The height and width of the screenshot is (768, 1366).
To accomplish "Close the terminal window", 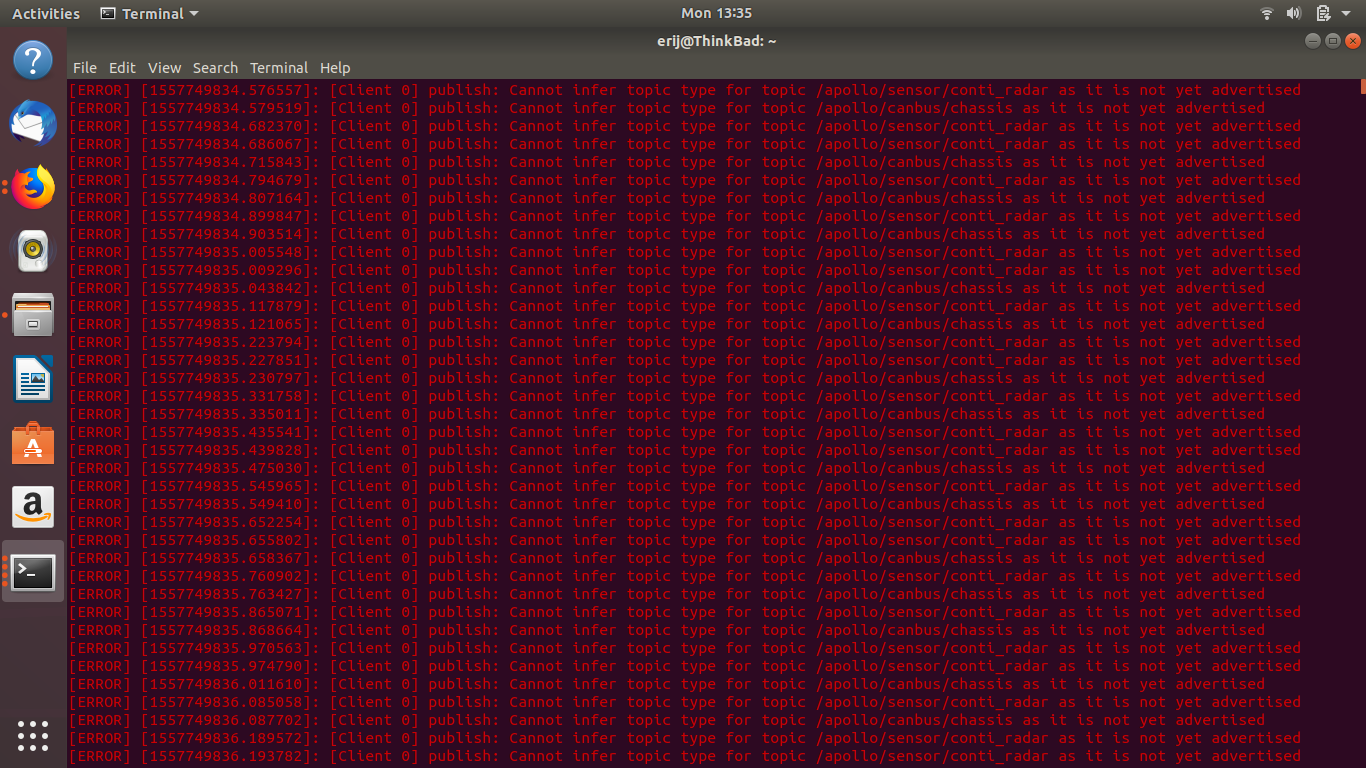I will pos(1353,41).
